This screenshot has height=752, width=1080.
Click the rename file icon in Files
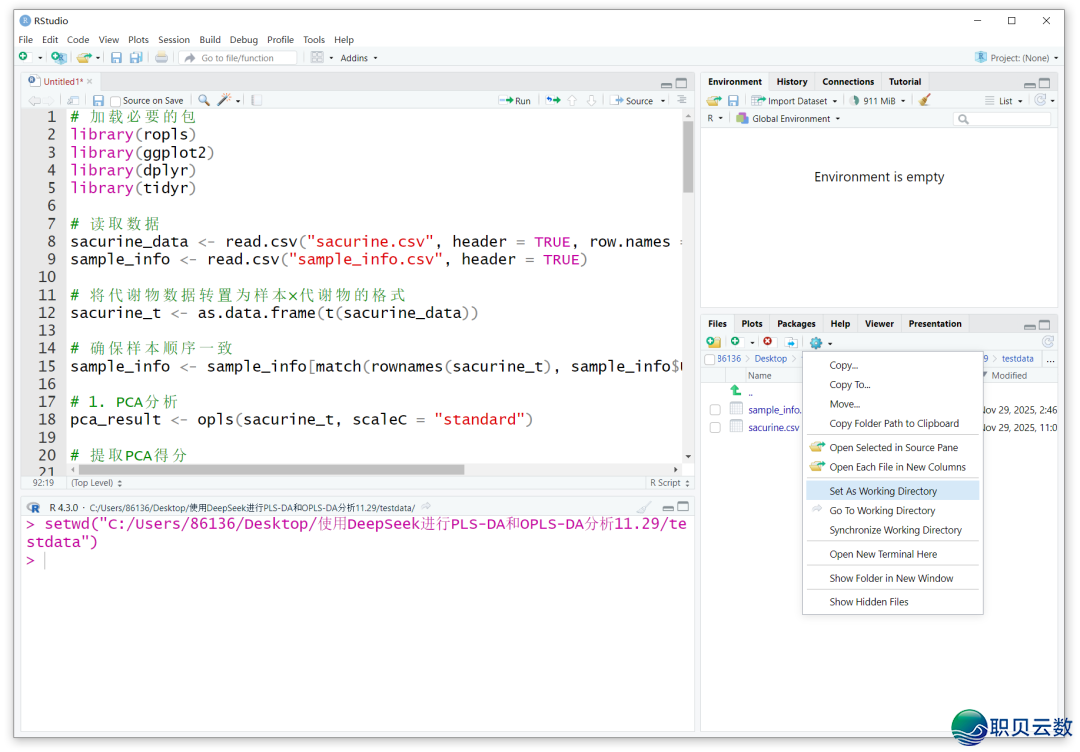pos(790,343)
